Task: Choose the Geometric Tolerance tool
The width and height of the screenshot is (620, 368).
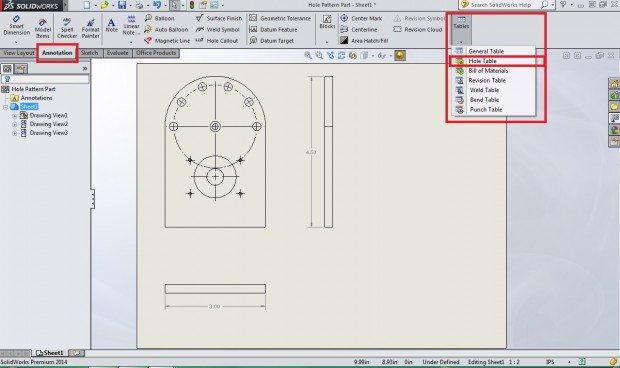Action: (x=280, y=18)
